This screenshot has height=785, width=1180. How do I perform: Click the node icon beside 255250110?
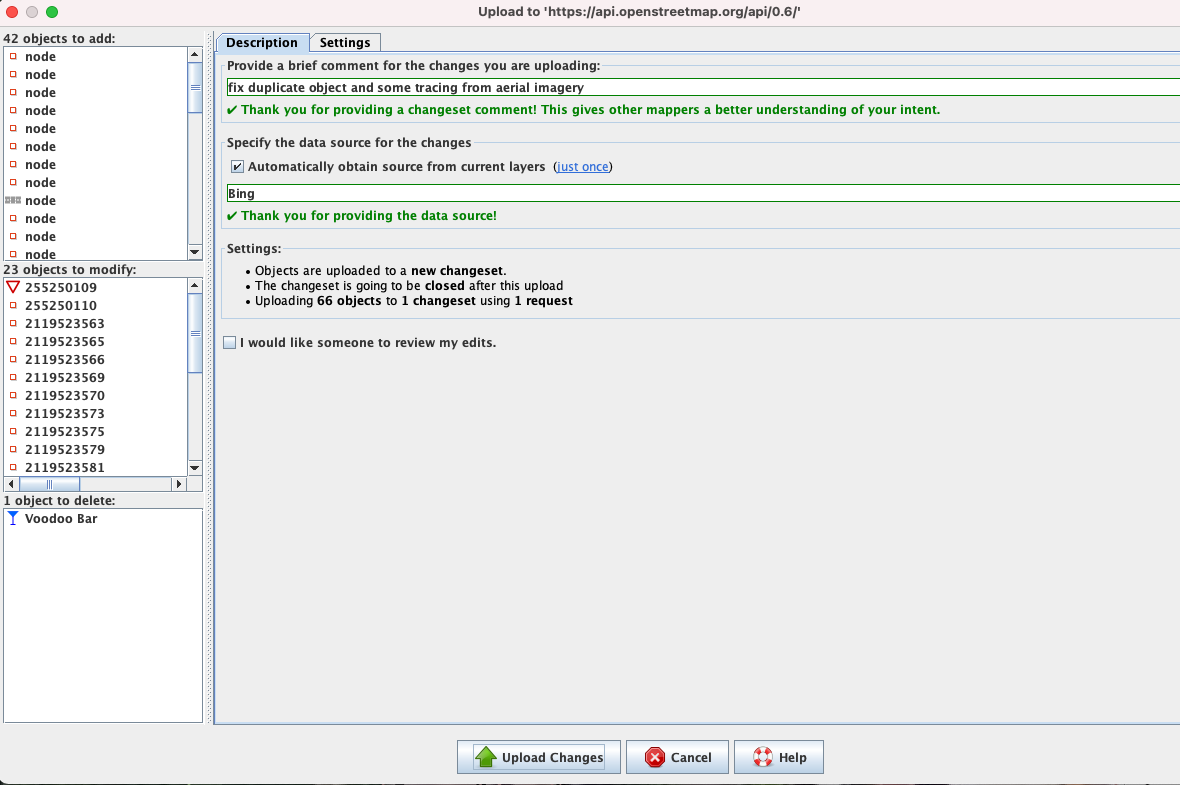click(x=13, y=306)
